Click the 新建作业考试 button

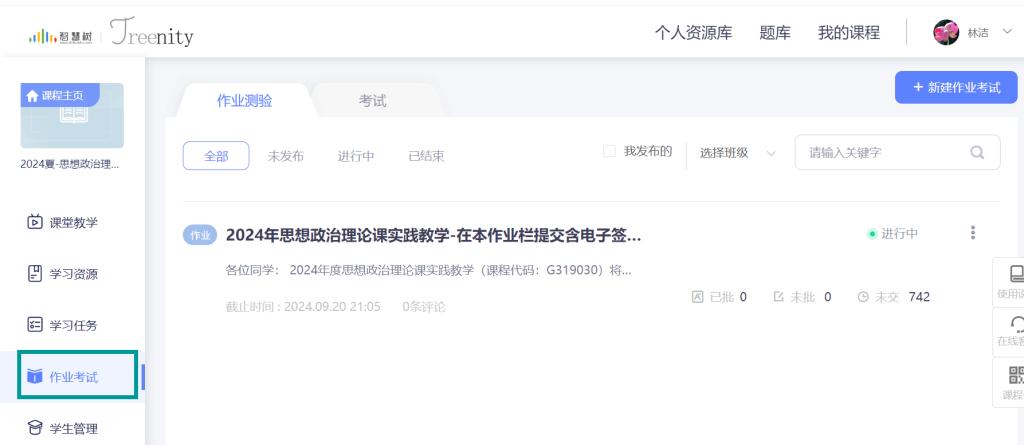(x=956, y=87)
